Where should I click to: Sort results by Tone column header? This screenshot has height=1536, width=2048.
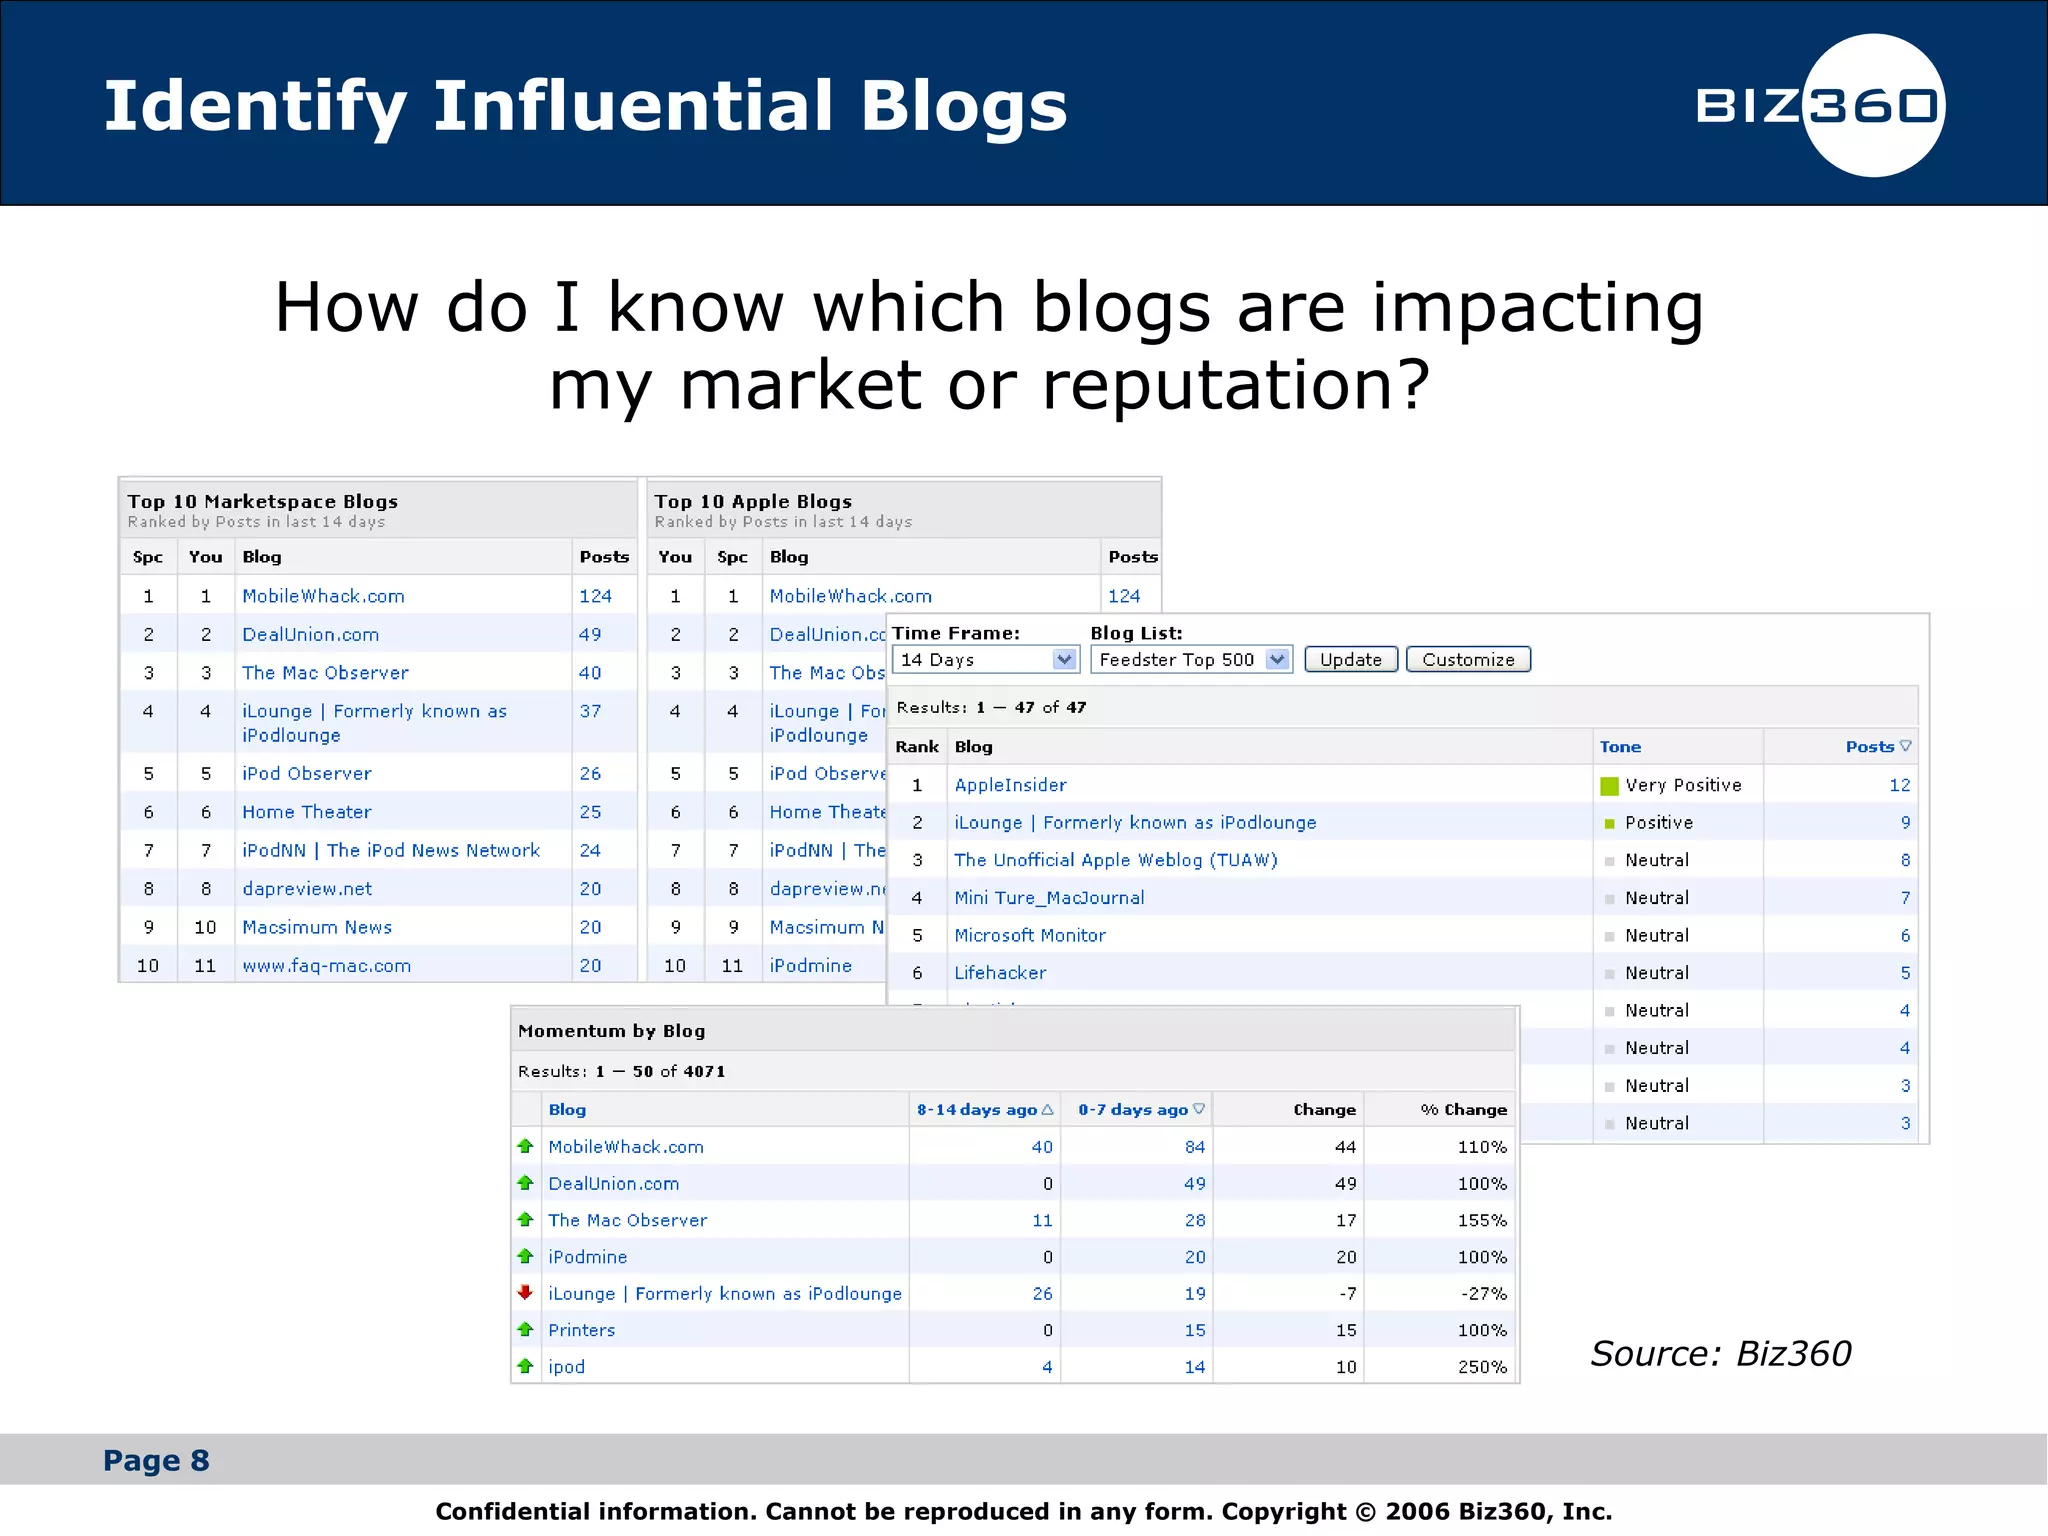click(1620, 747)
